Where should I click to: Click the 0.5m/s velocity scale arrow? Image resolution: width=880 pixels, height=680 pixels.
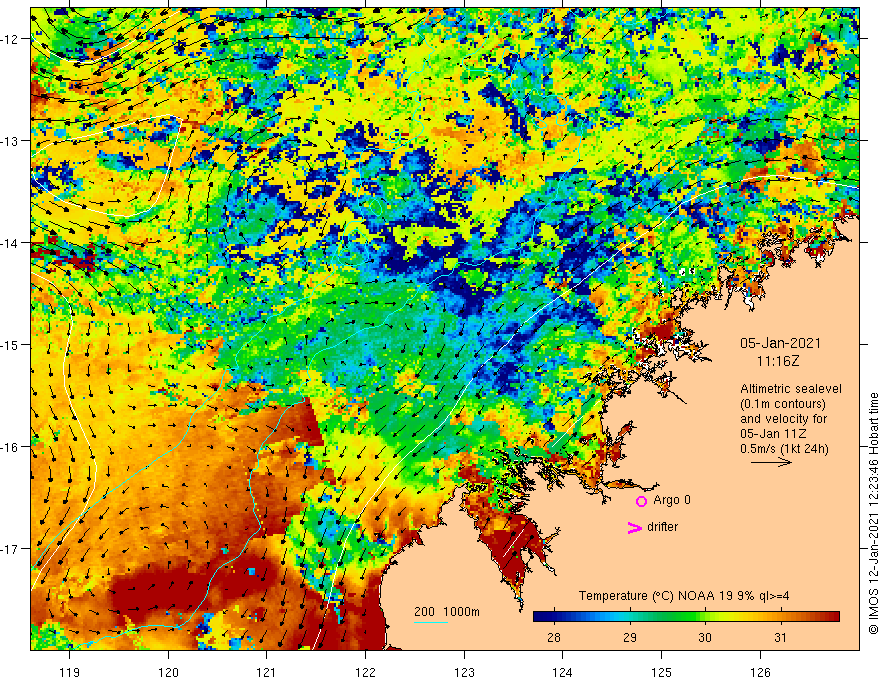point(771,462)
